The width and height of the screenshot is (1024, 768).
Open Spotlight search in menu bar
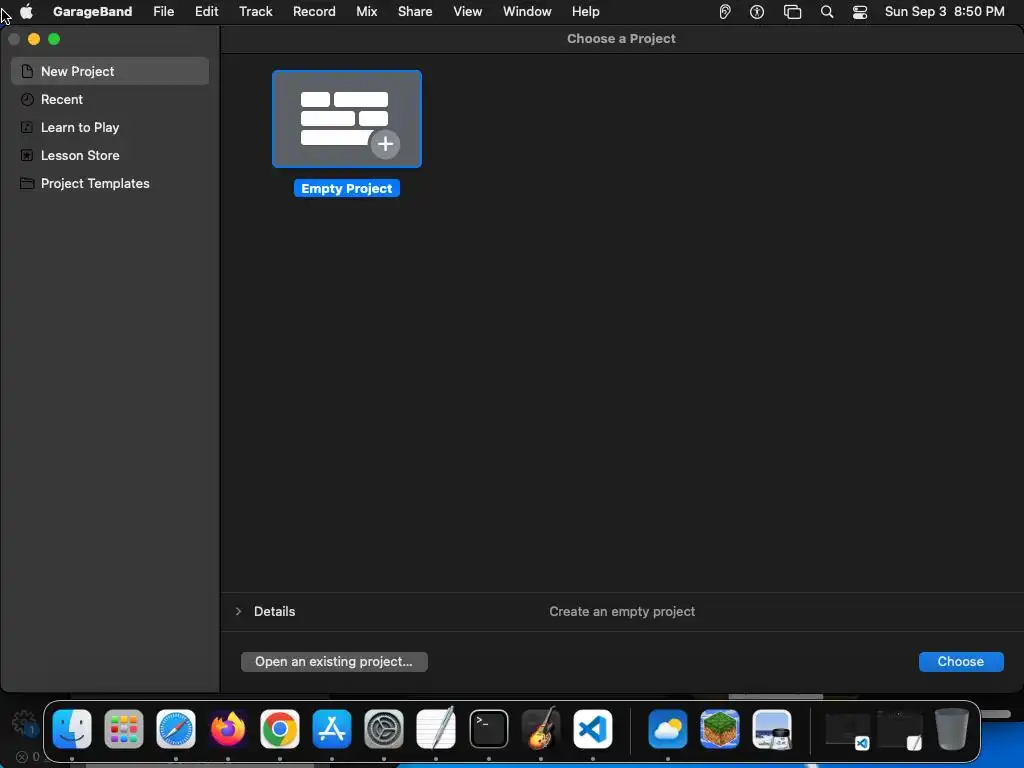click(x=827, y=12)
